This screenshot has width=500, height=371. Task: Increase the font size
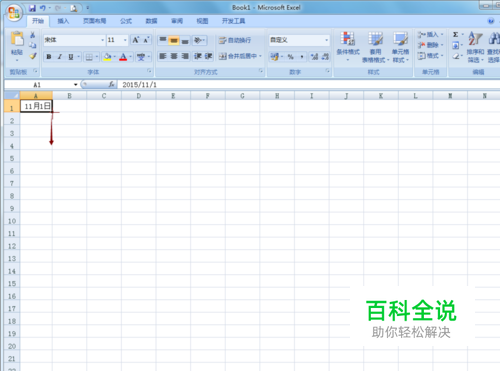136,40
